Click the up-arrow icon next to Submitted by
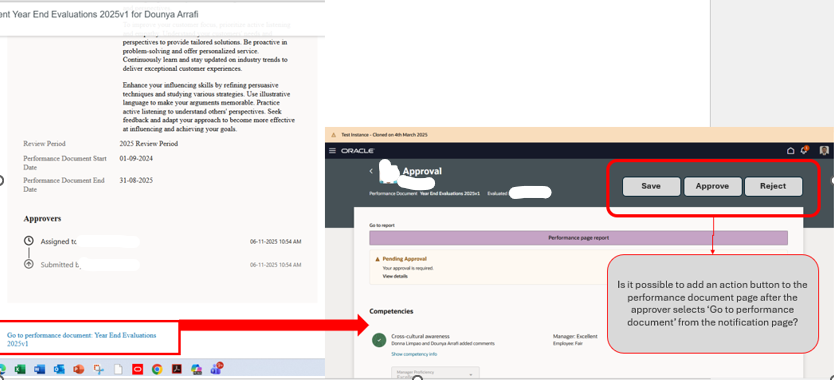The width and height of the screenshot is (834, 380). pyautogui.click(x=29, y=264)
